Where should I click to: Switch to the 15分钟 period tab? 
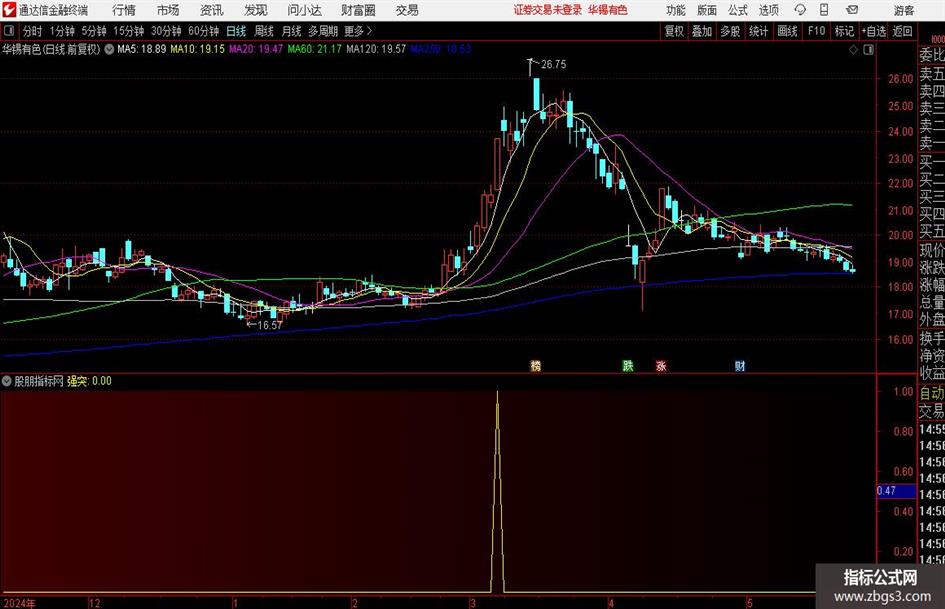128,31
